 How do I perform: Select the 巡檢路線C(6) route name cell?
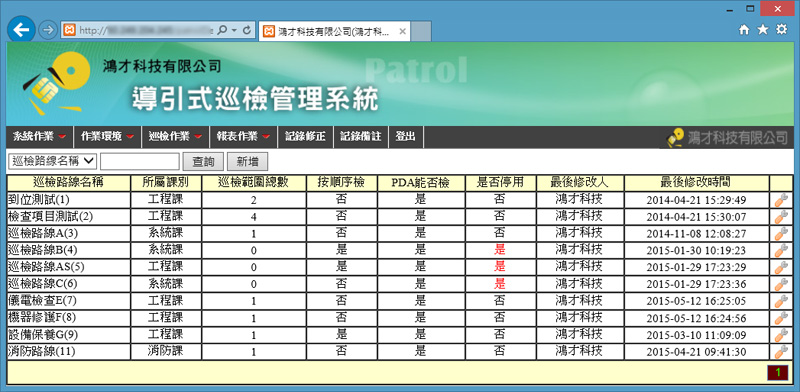click(69, 284)
